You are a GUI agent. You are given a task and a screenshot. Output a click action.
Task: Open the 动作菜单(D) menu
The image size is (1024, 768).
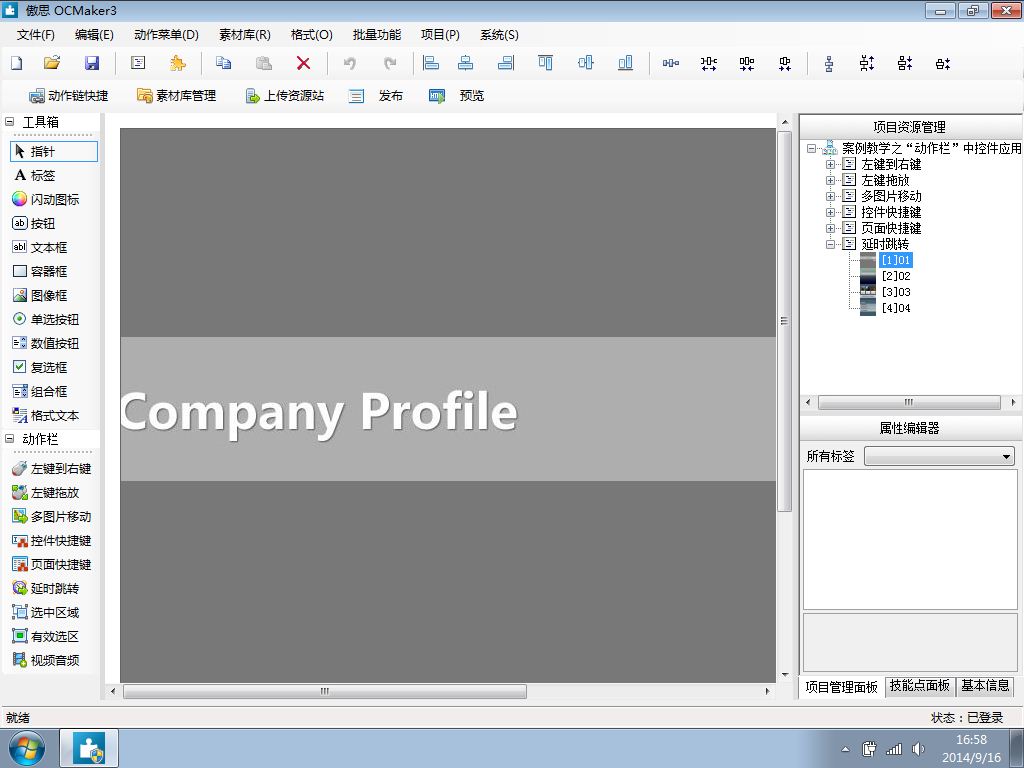(166, 35)
